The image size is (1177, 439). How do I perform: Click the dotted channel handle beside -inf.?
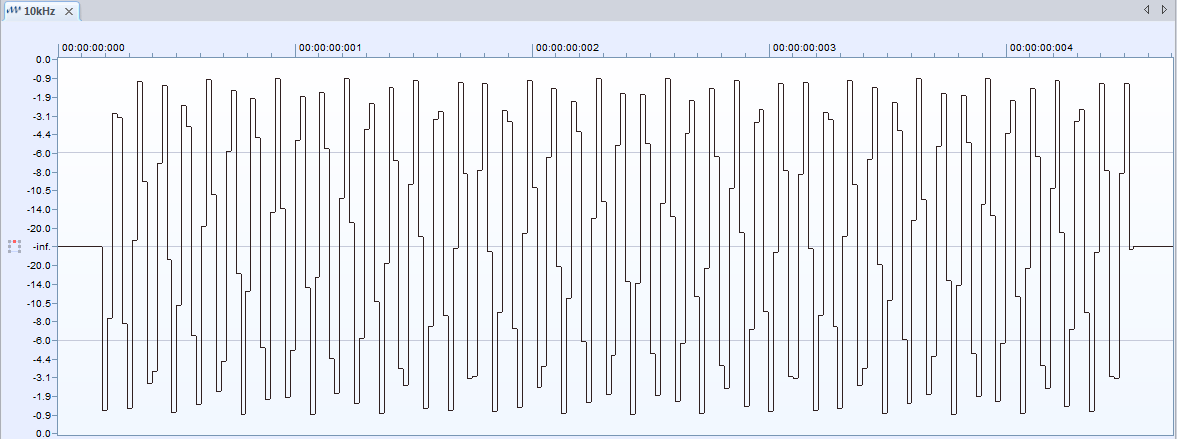point(14,246)
